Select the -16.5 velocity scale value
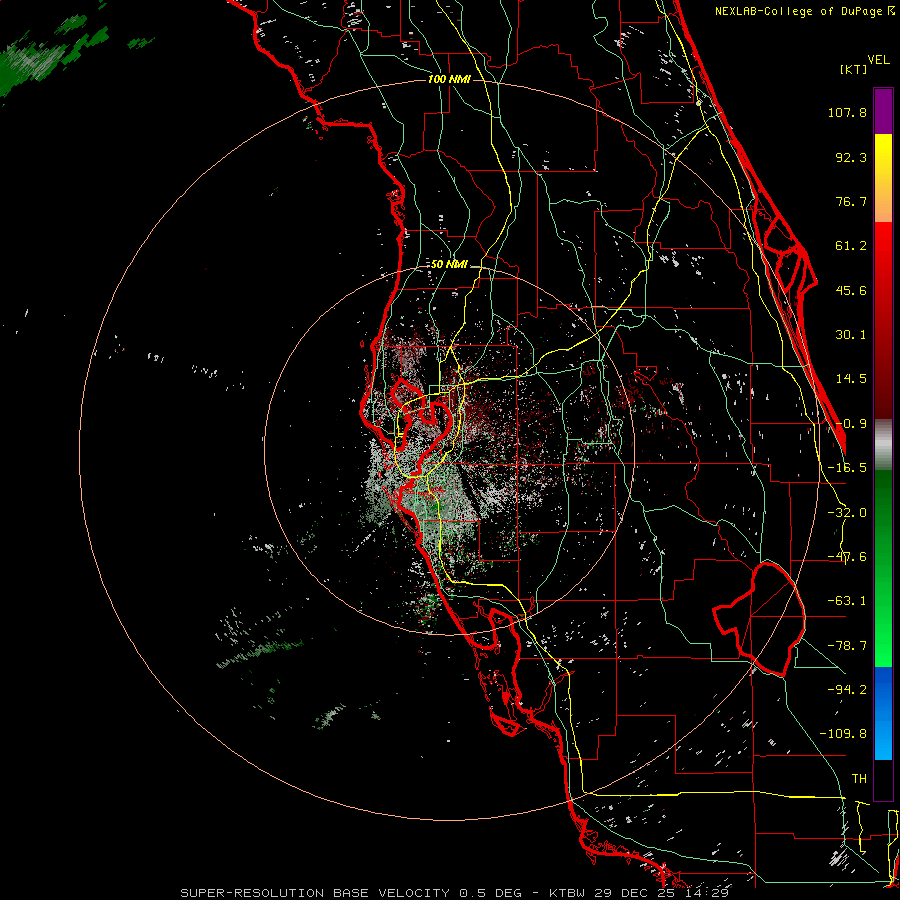Screen dimensions: 900x900 847,468
